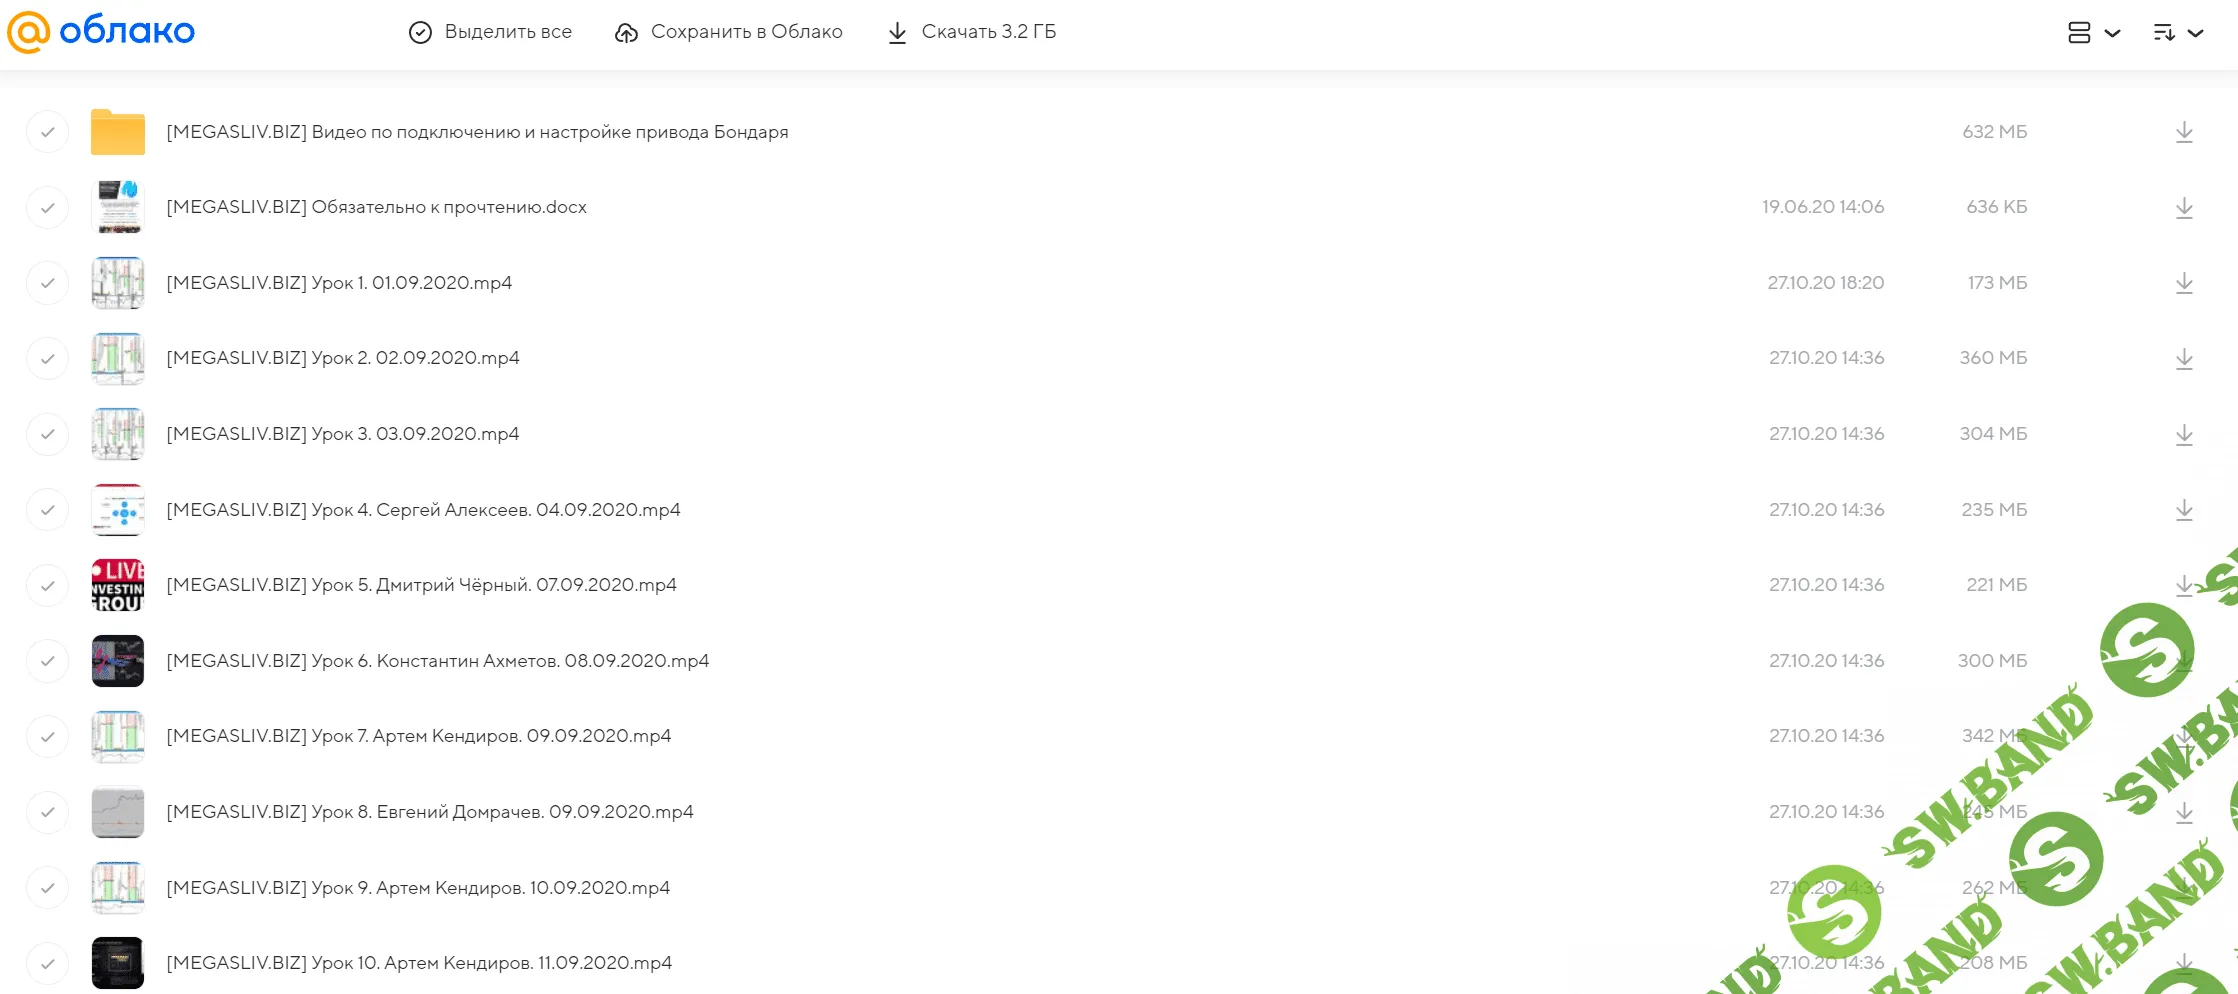Select the checkbox for Урок 1 file
The width and height of the screenshot is (2238, 994).
pyautogui.click(x=47, y=283)
